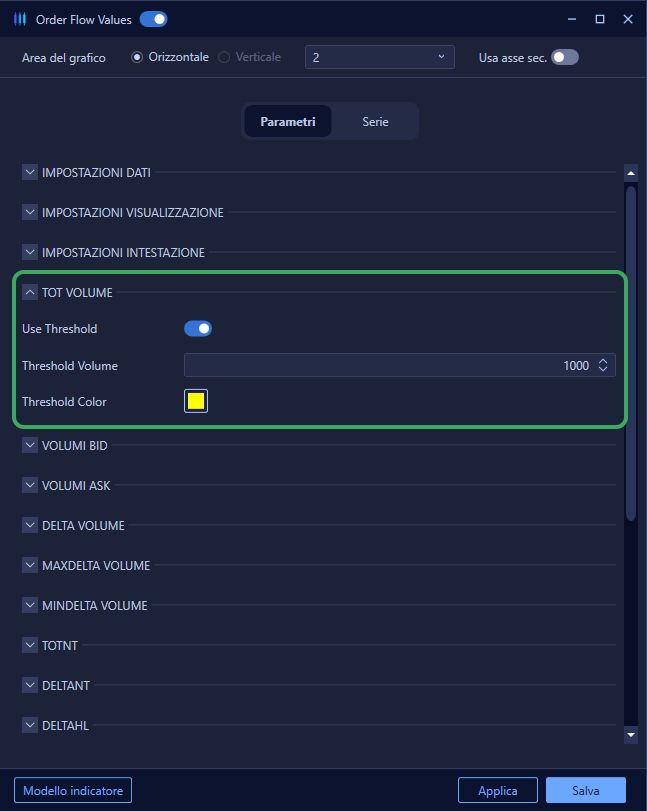Click the Threshold Color label

(x=64, y=402)
